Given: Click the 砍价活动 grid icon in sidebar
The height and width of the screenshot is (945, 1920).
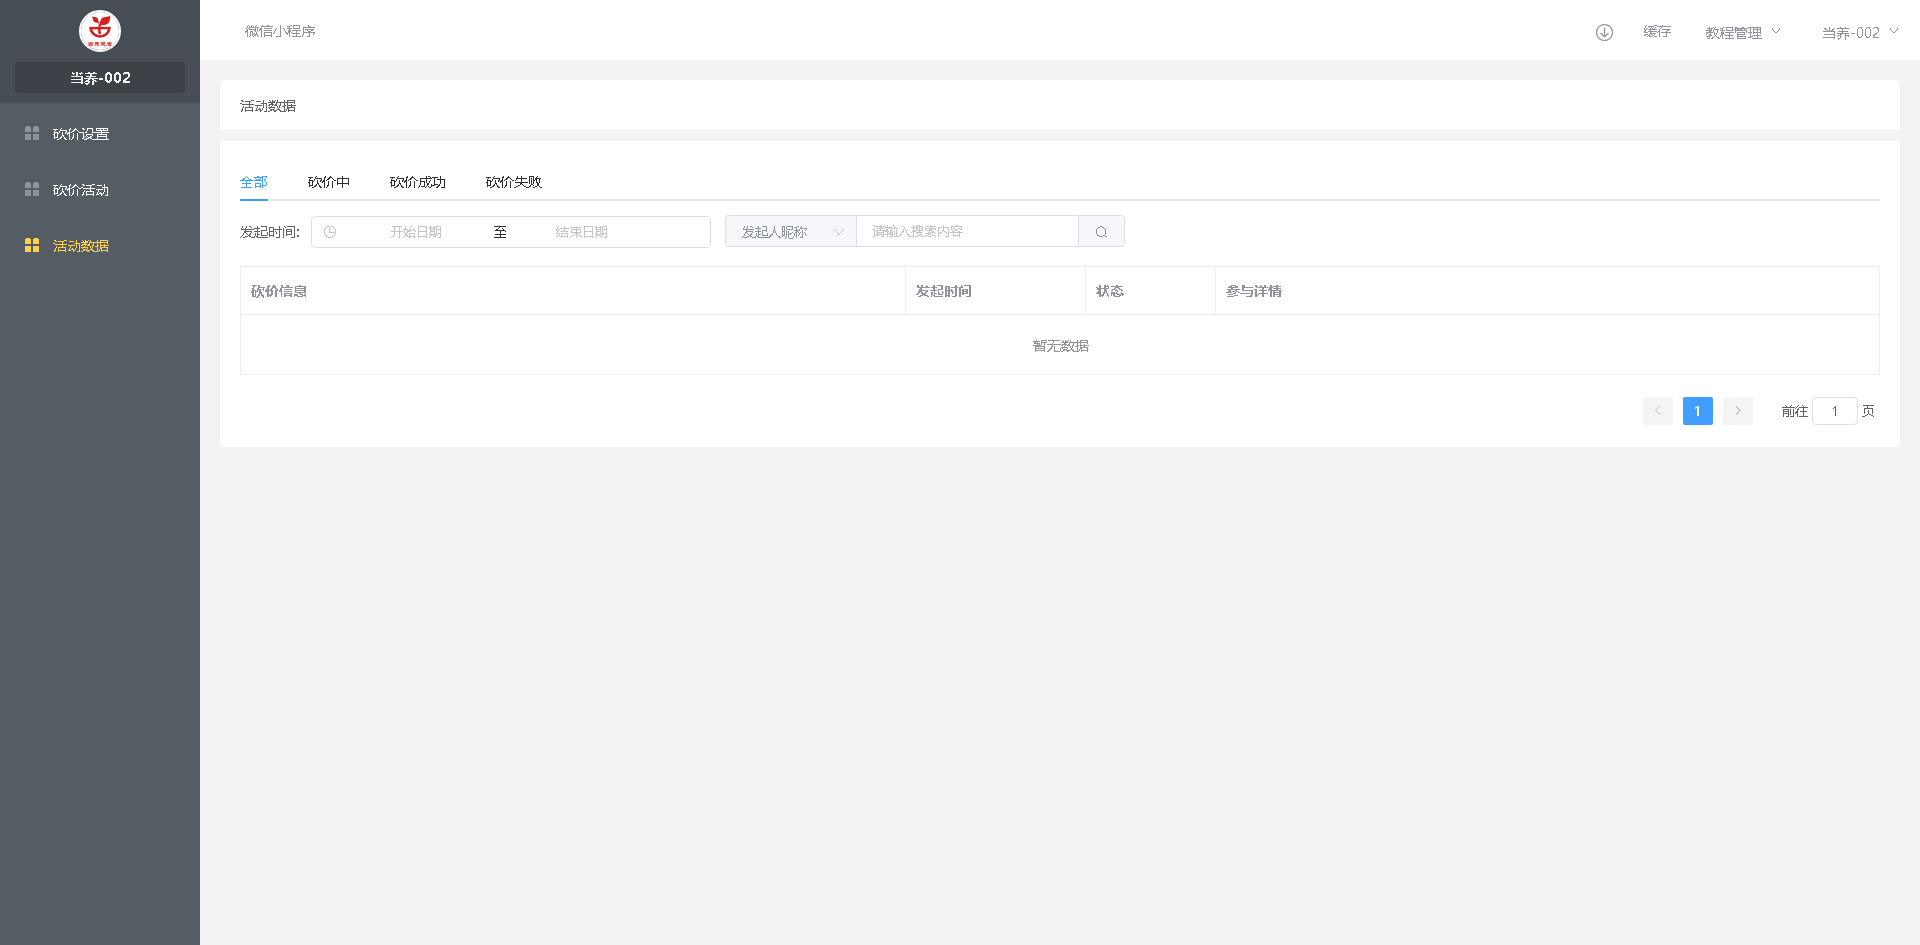Looking at the screenshot, I should pyautogui.click(x=32, y=189).
